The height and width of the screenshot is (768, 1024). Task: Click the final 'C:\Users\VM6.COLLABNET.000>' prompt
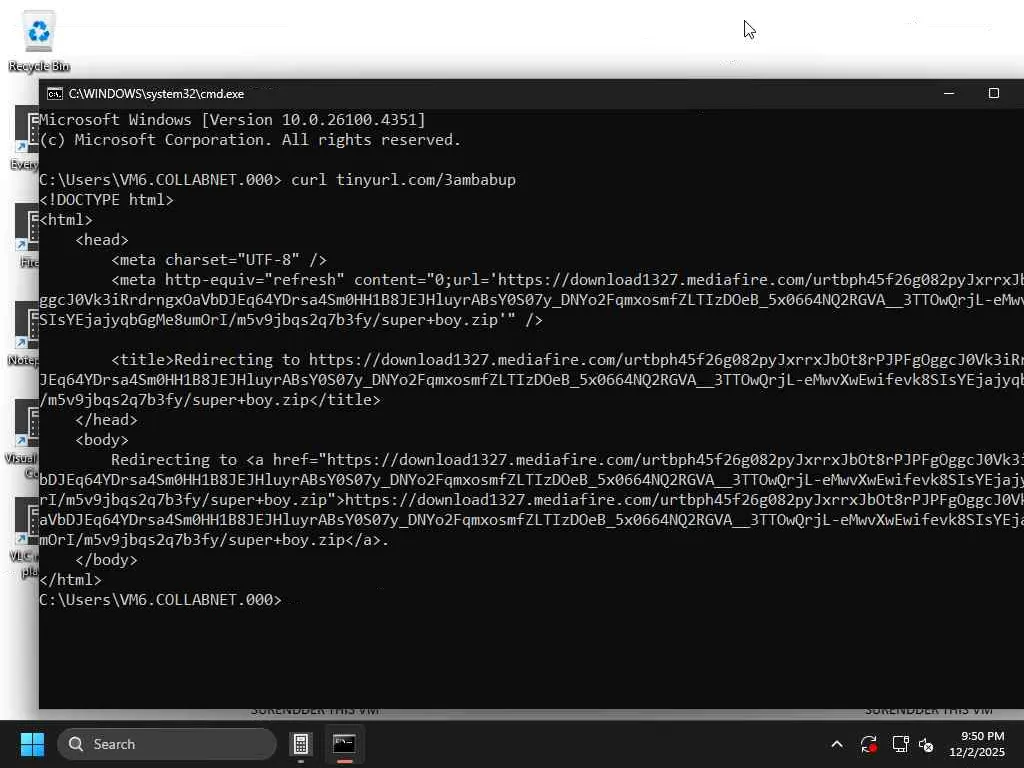(161, 600)
